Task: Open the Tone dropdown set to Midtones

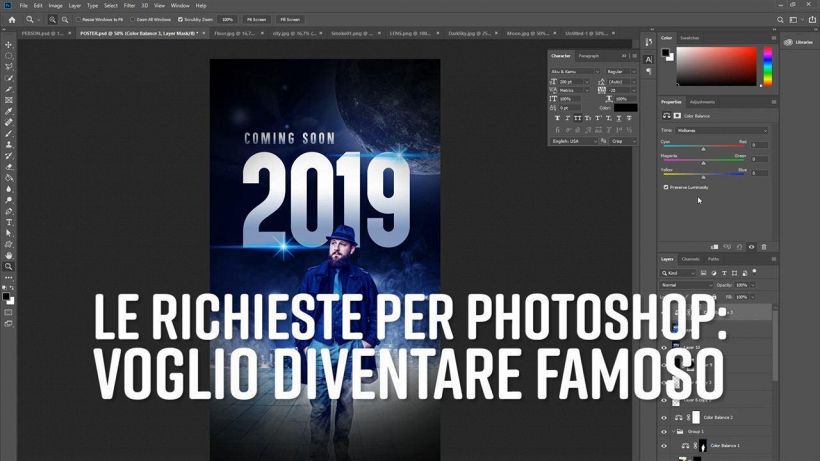Action: click(x=722, y=130)
